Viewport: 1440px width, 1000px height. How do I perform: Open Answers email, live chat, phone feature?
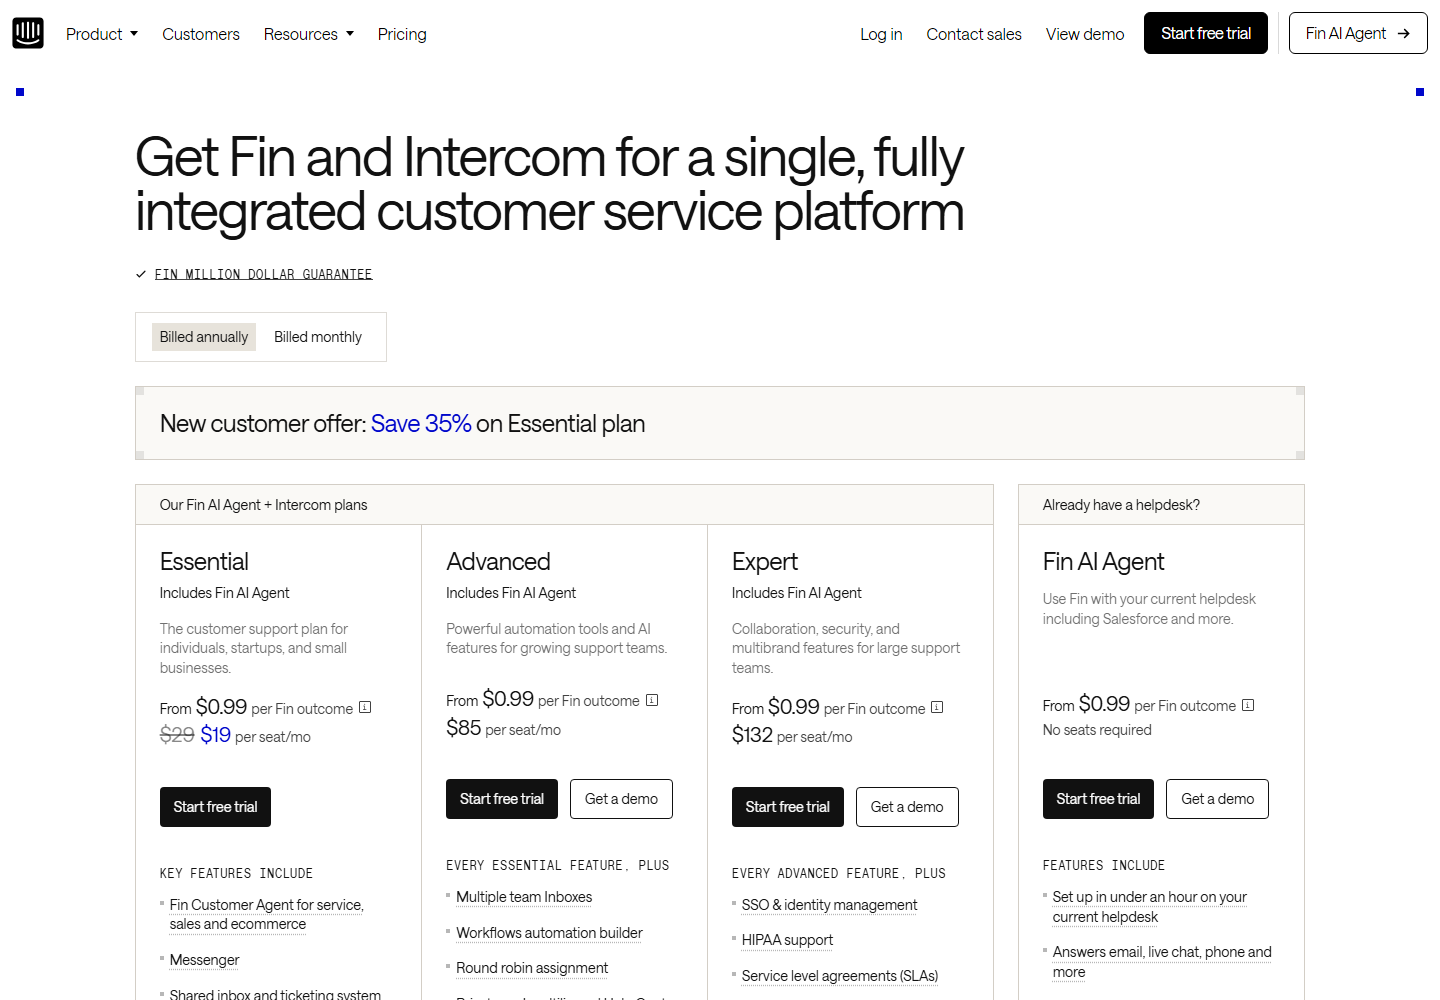point(1162,962)
